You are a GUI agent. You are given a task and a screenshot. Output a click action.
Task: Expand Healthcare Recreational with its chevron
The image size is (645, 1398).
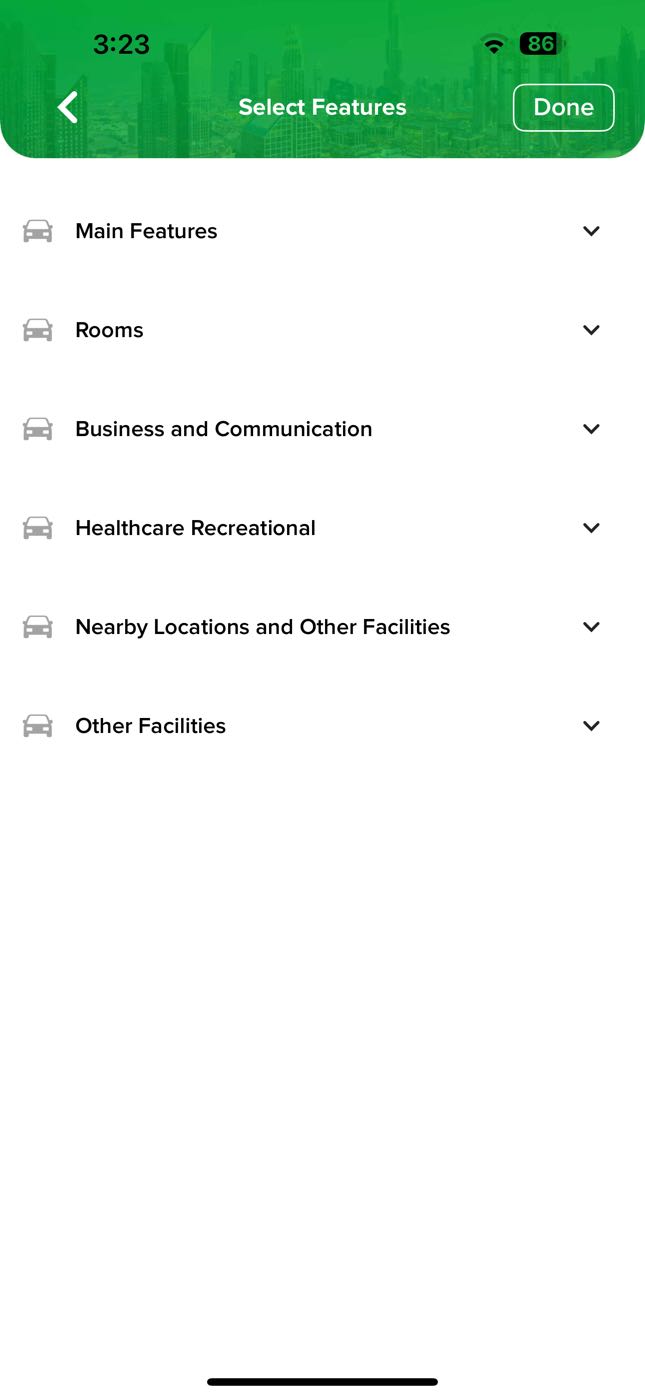point(591,528)
